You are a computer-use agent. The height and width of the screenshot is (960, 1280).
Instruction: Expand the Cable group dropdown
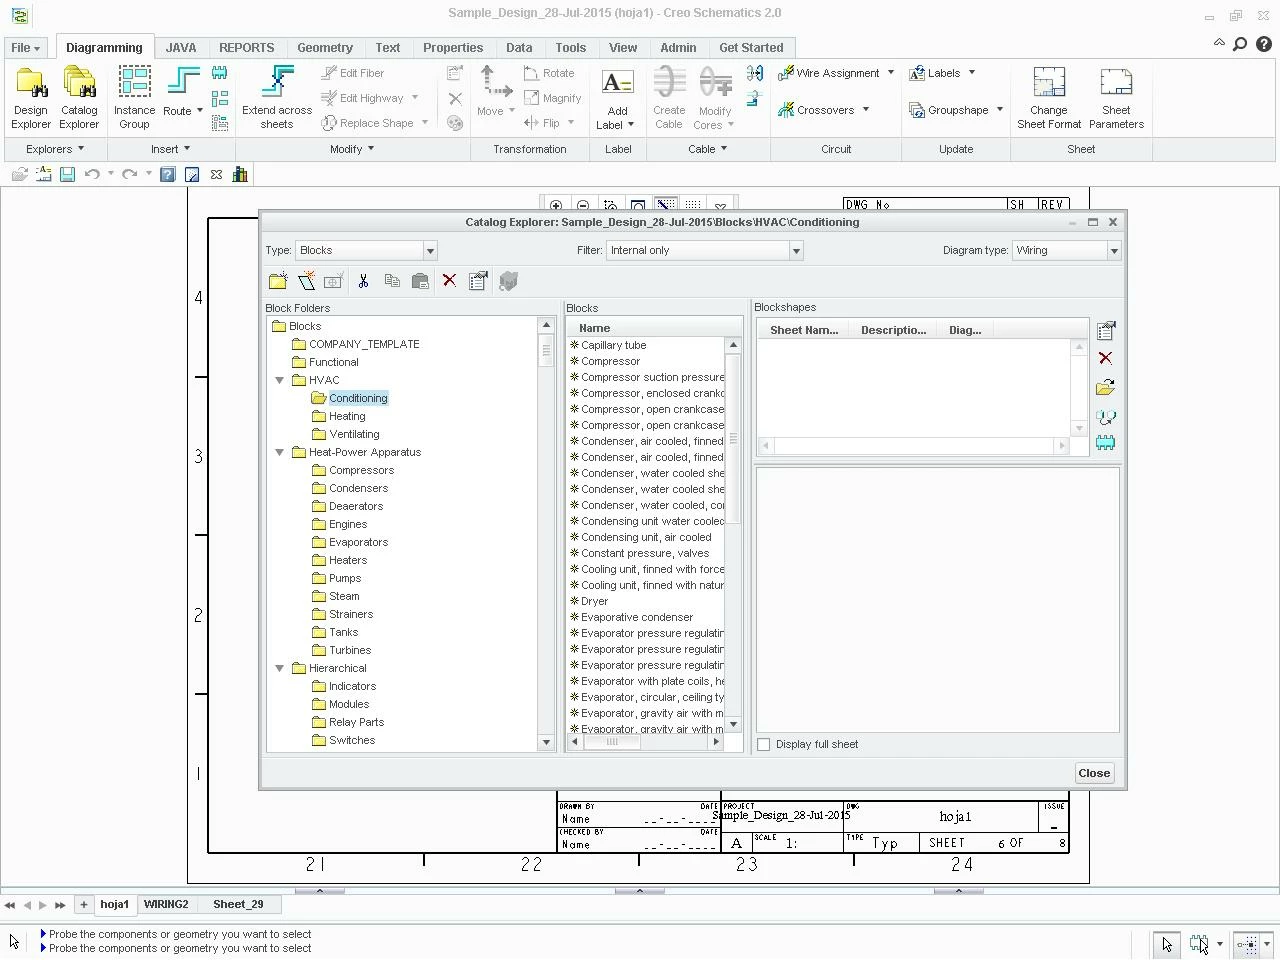(708, 149)
